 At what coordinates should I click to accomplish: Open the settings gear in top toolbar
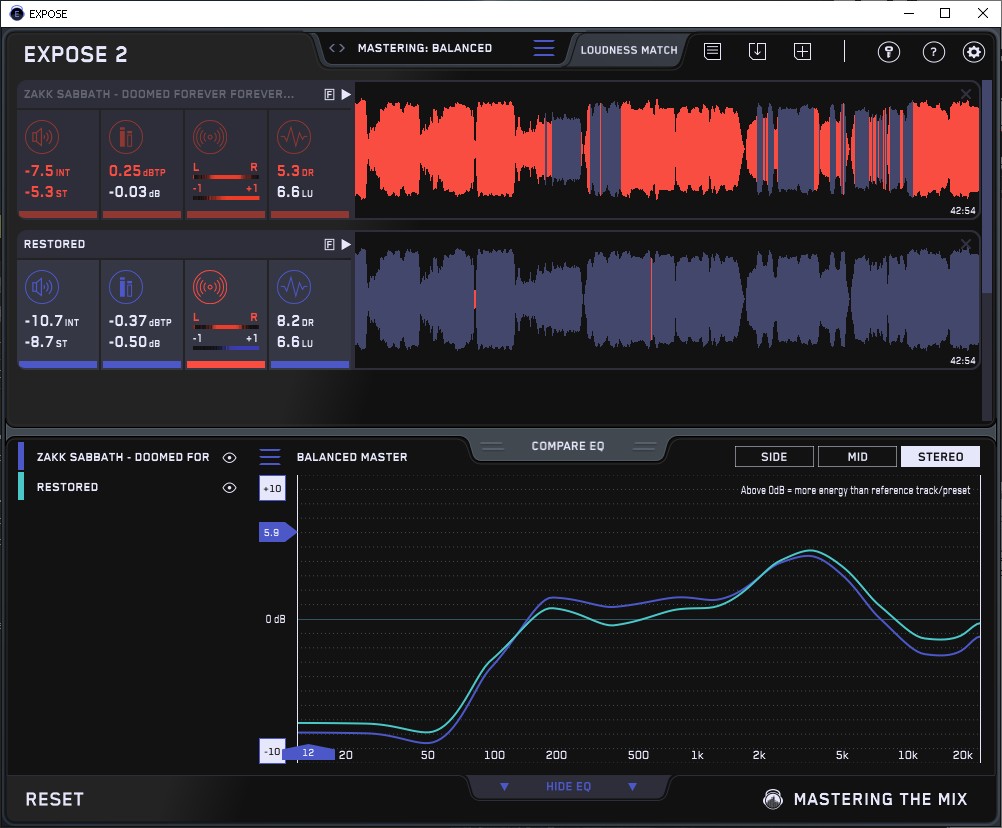[x=973, y=52]
